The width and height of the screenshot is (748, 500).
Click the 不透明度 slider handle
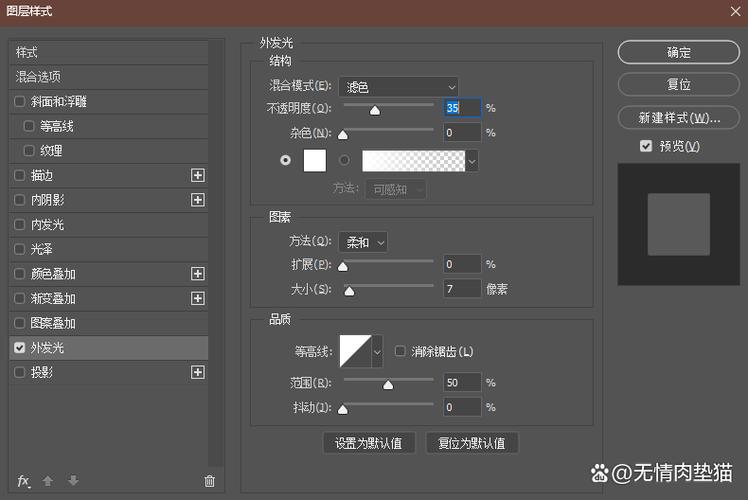click(x=375, y=111)
